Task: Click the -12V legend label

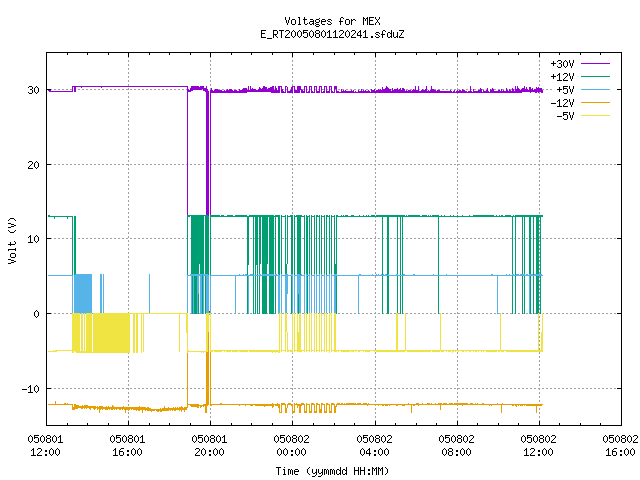Action: 562,103
